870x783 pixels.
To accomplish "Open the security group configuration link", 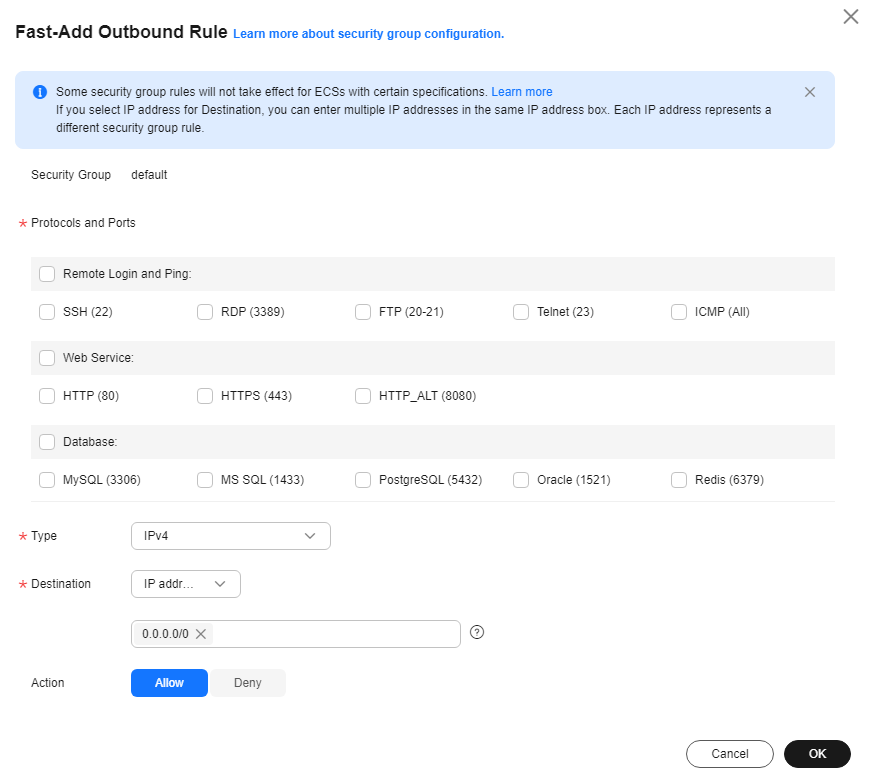I will [368, 34].
